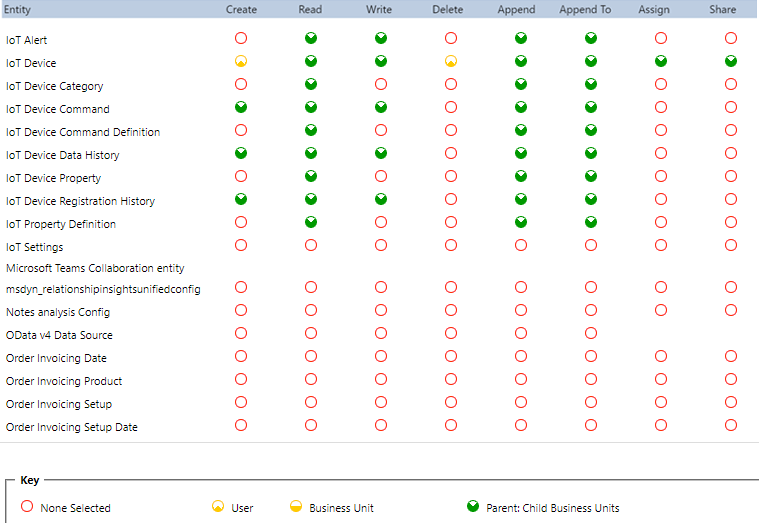This screenshot has width=759, height=523.
Task: Change IoT Device Create user-level privilege
Action: pyautogui.click(x=241, y=61)
